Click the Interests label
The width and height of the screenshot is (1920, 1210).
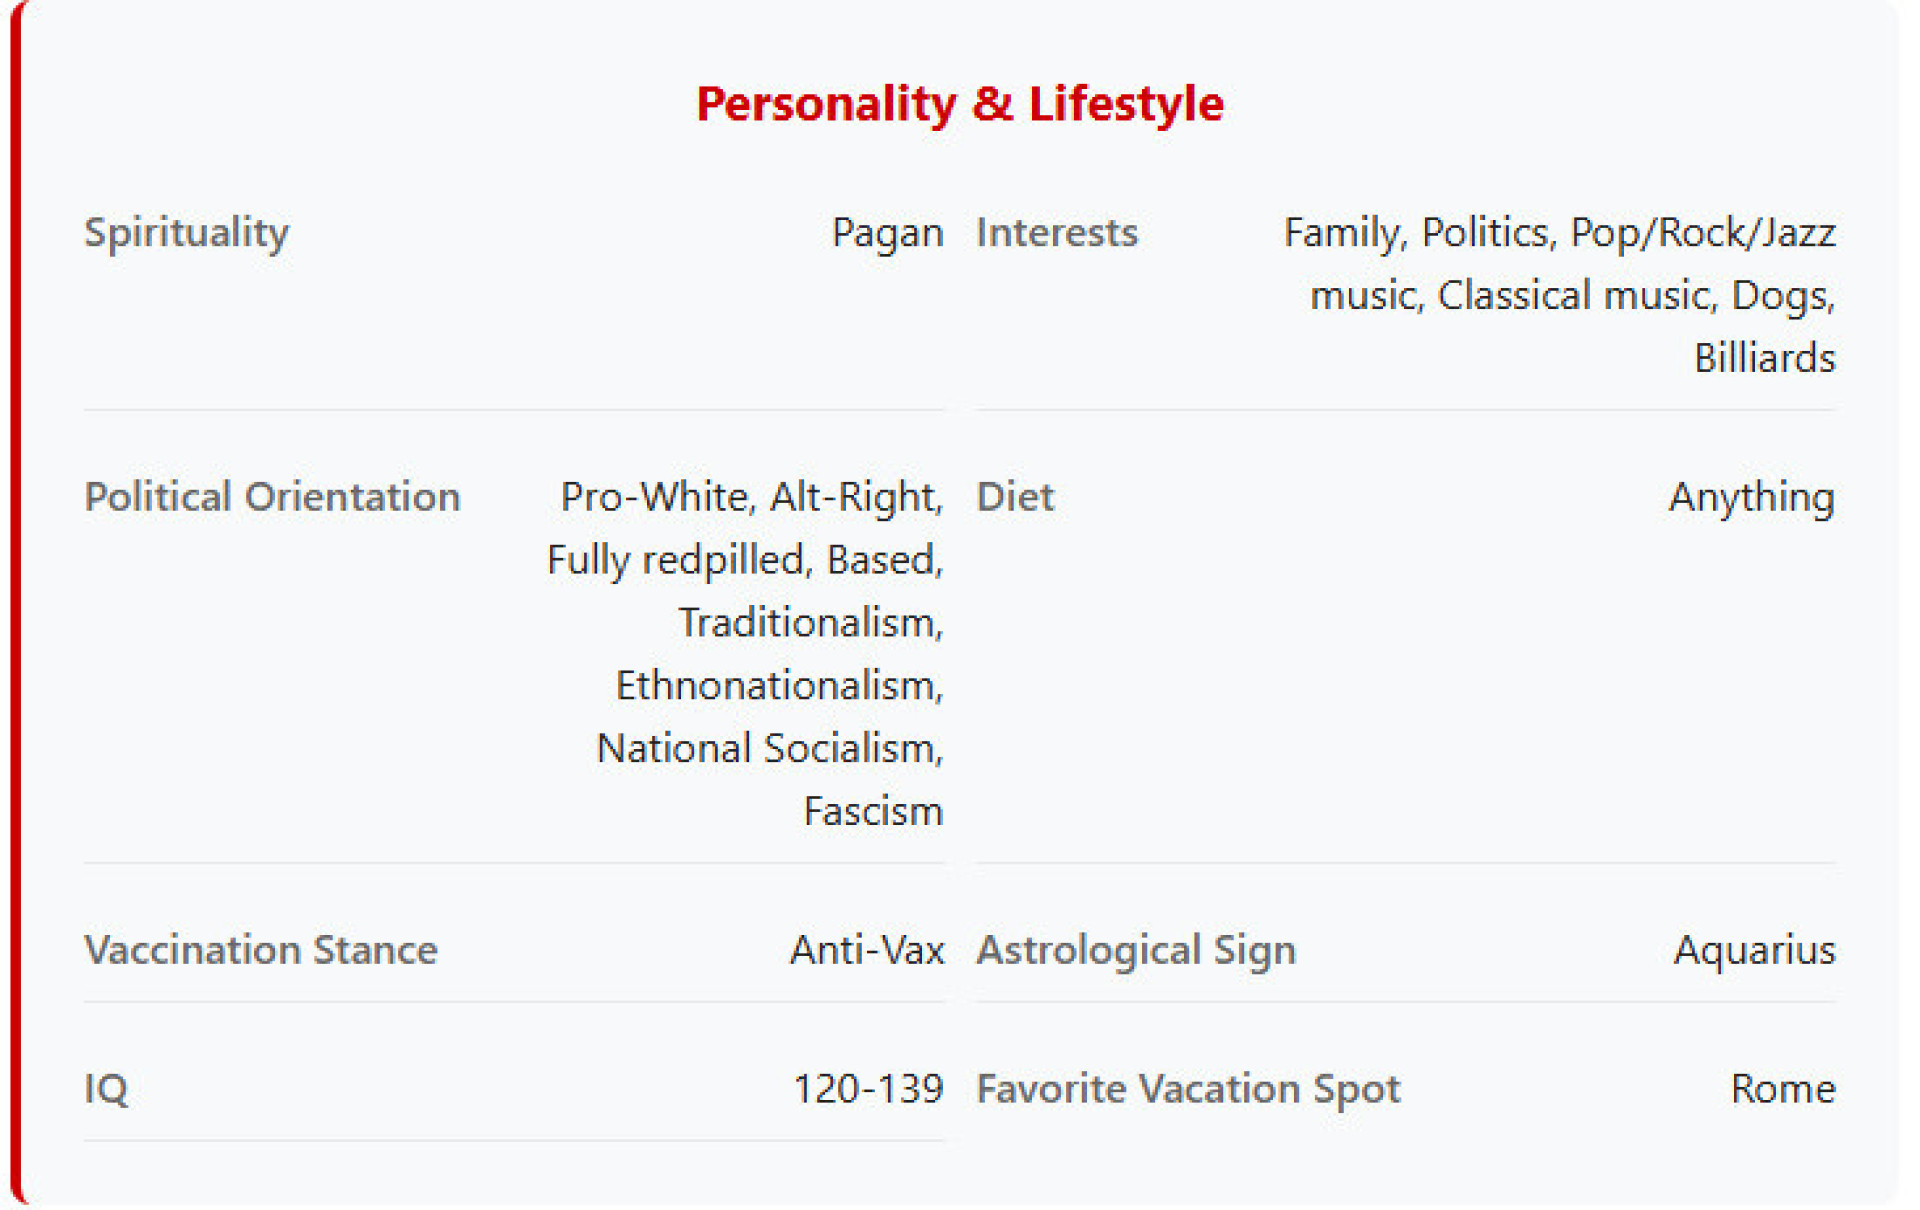1056,233
